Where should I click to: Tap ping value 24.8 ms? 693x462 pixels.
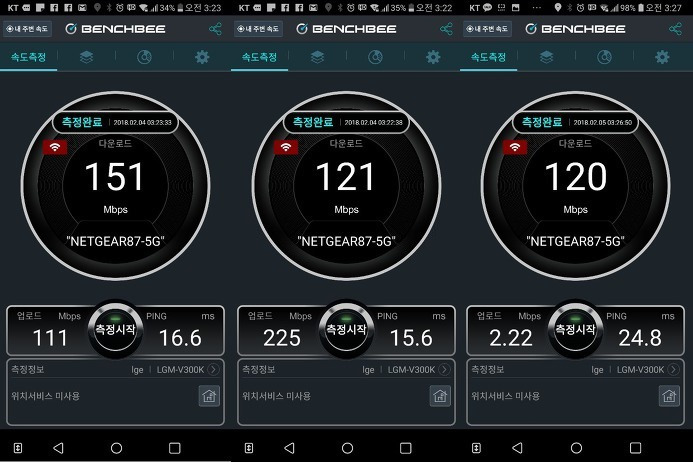coord(640,338)
